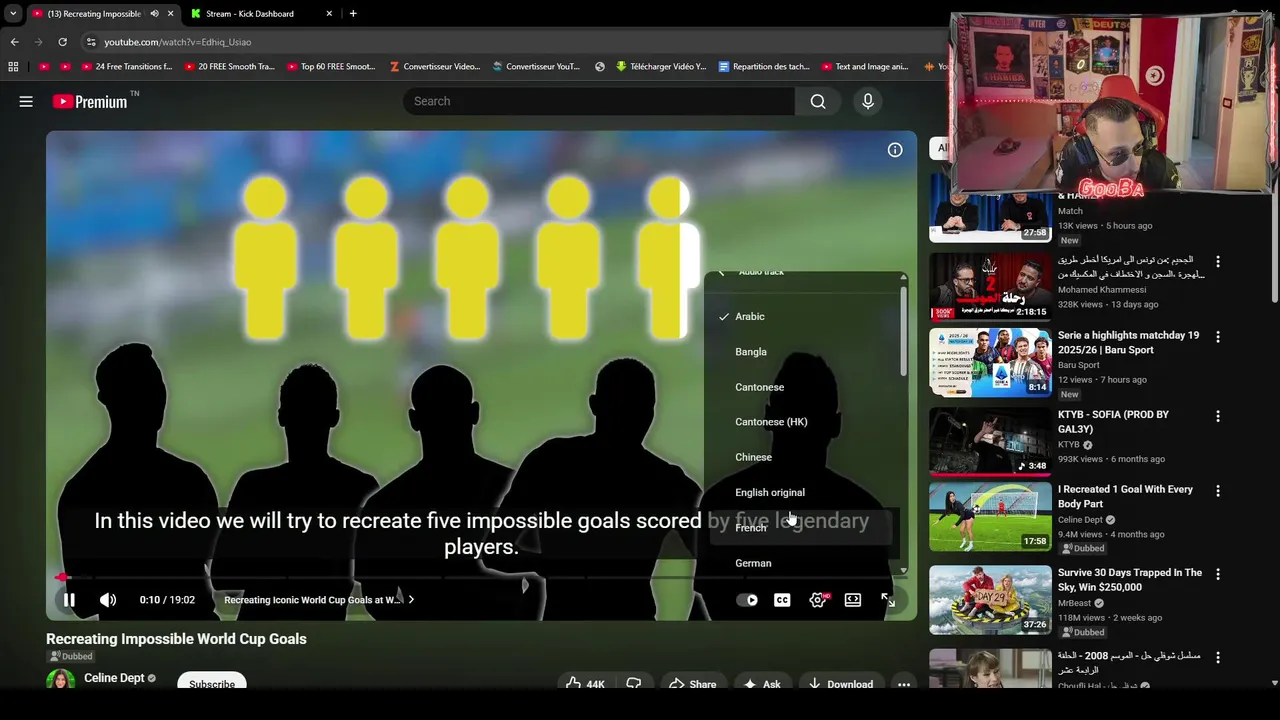Open Repartition des tach... bookmark

tap(764, 67)
